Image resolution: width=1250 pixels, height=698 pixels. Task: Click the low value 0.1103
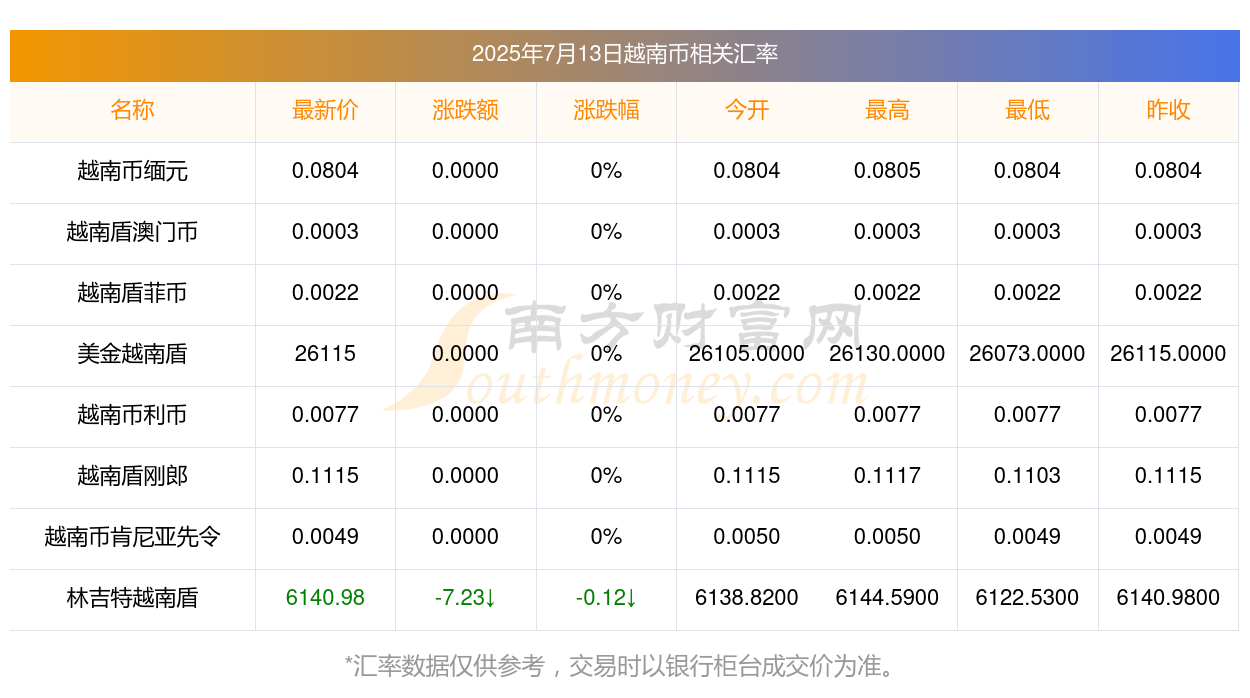pyautogui.click(x=1027, y=476)
